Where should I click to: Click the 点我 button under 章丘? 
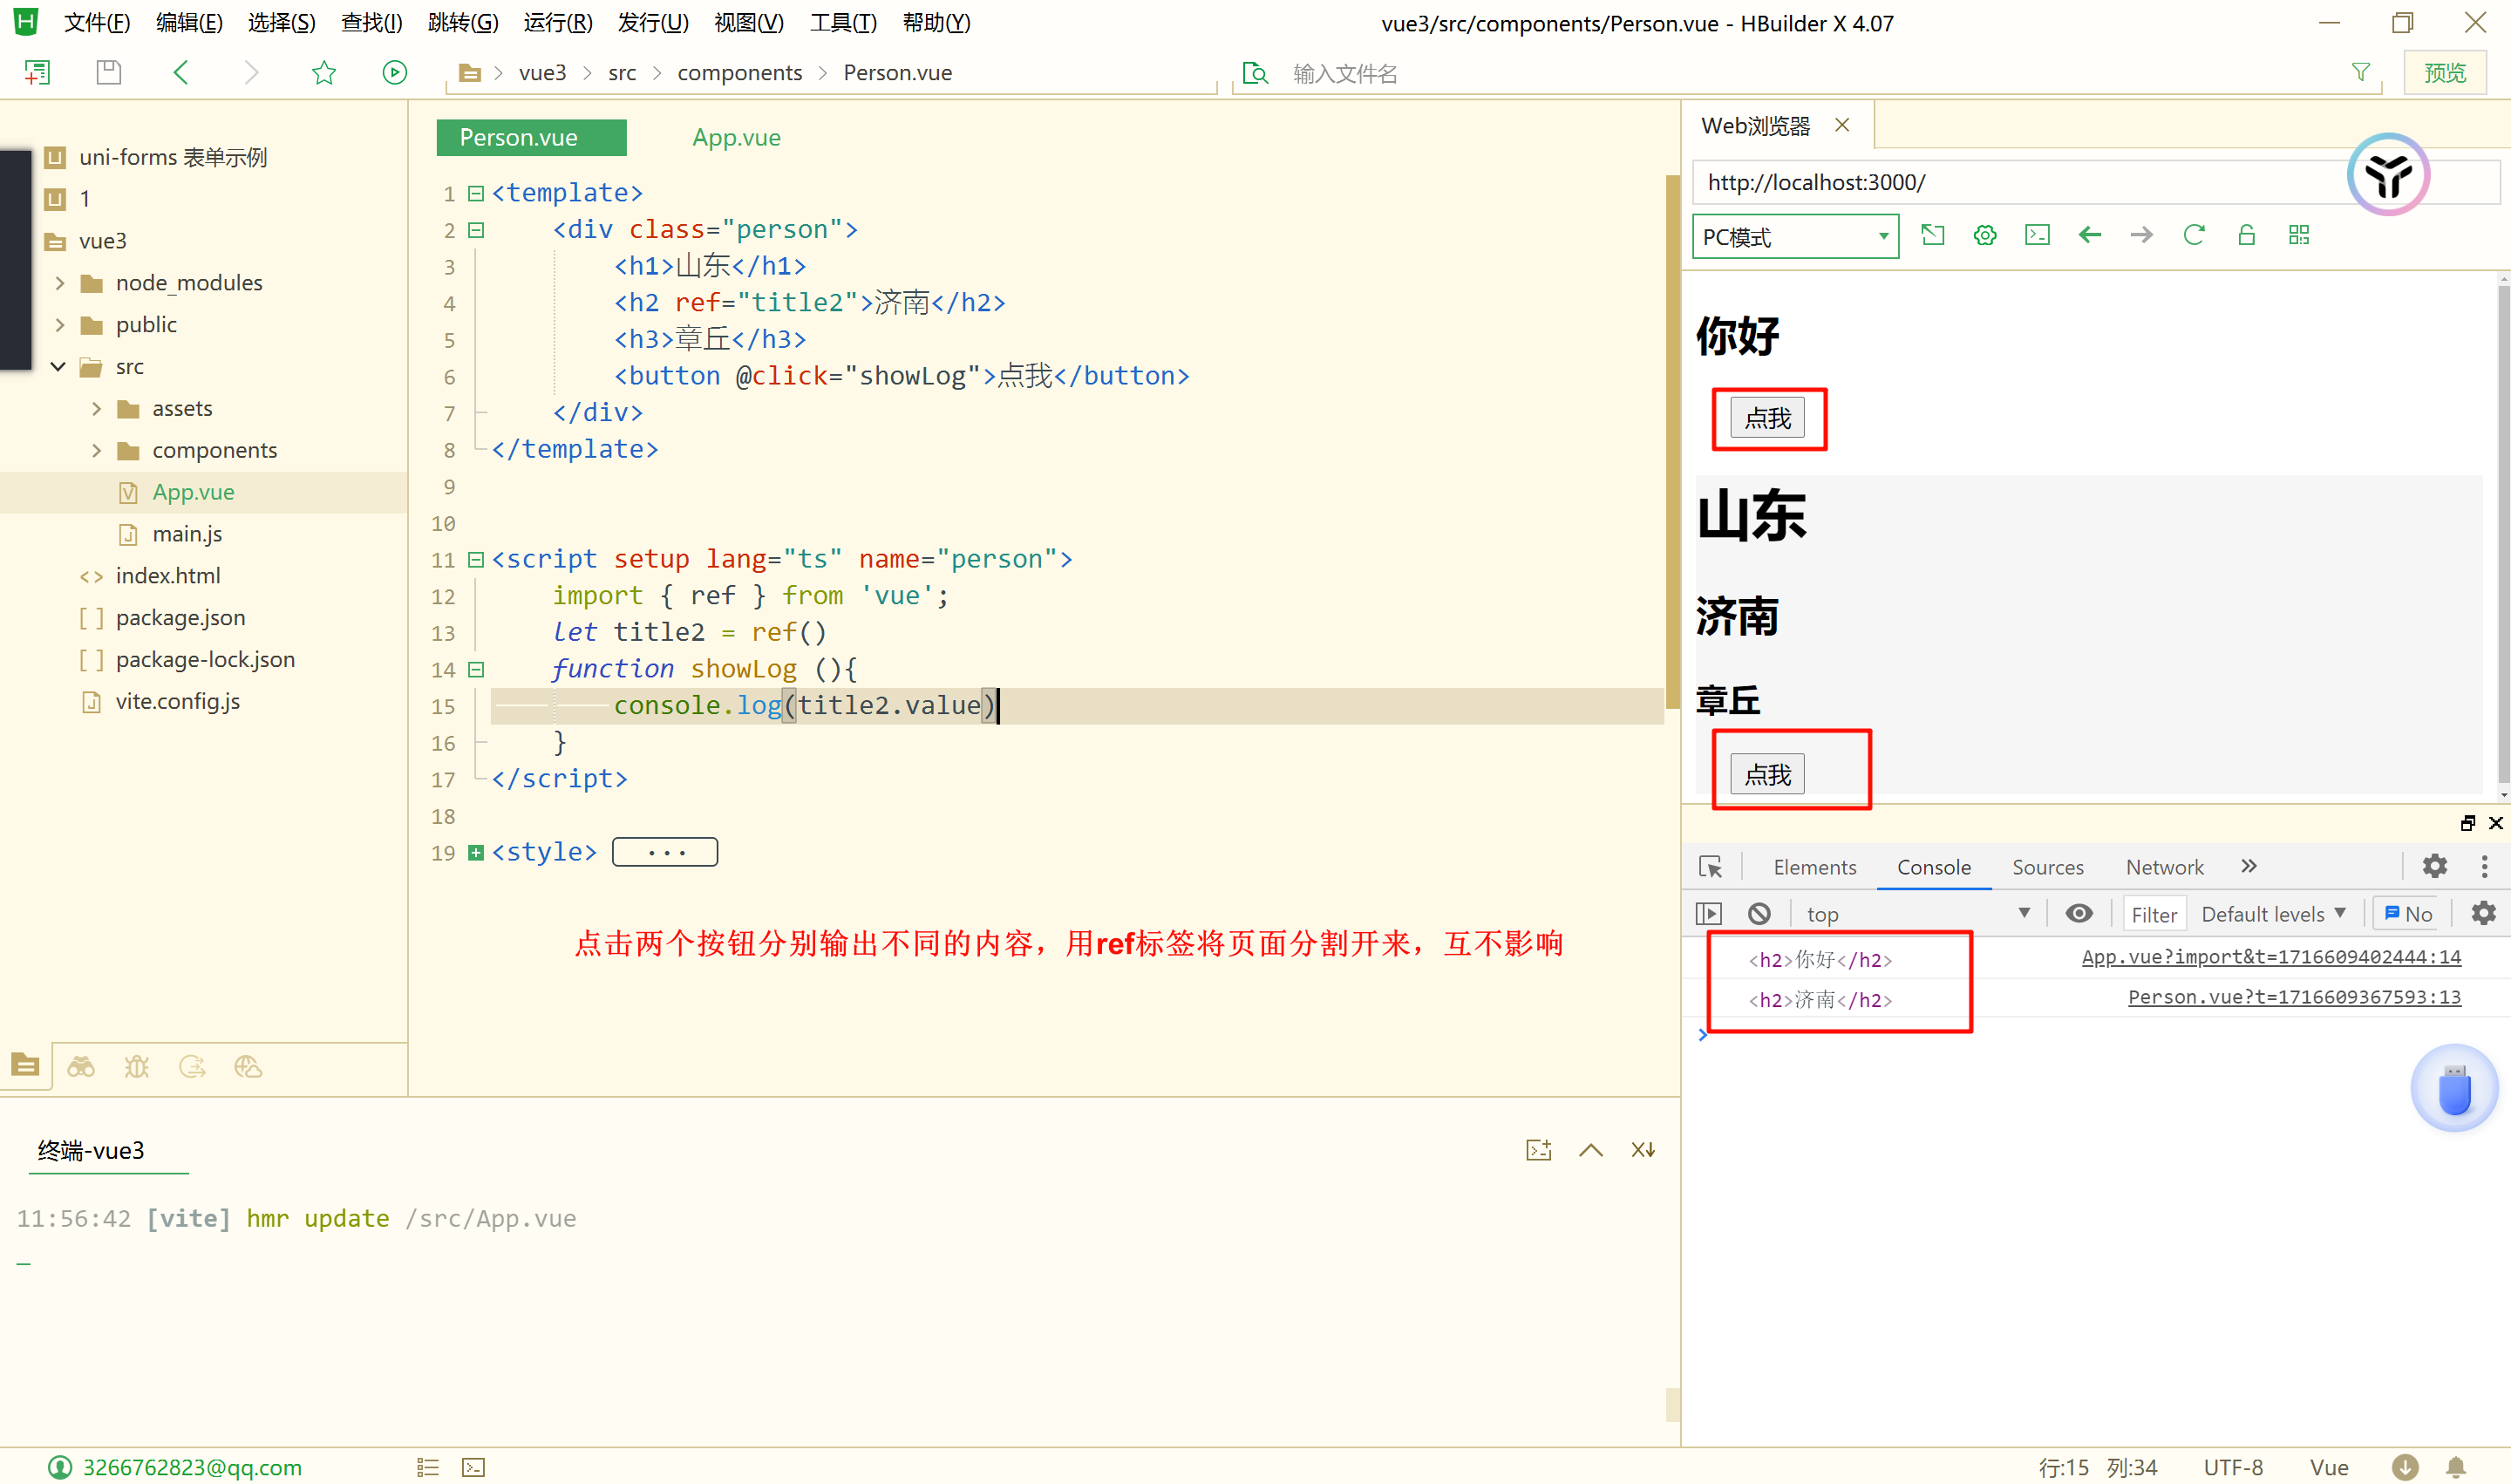(1767, 774)
